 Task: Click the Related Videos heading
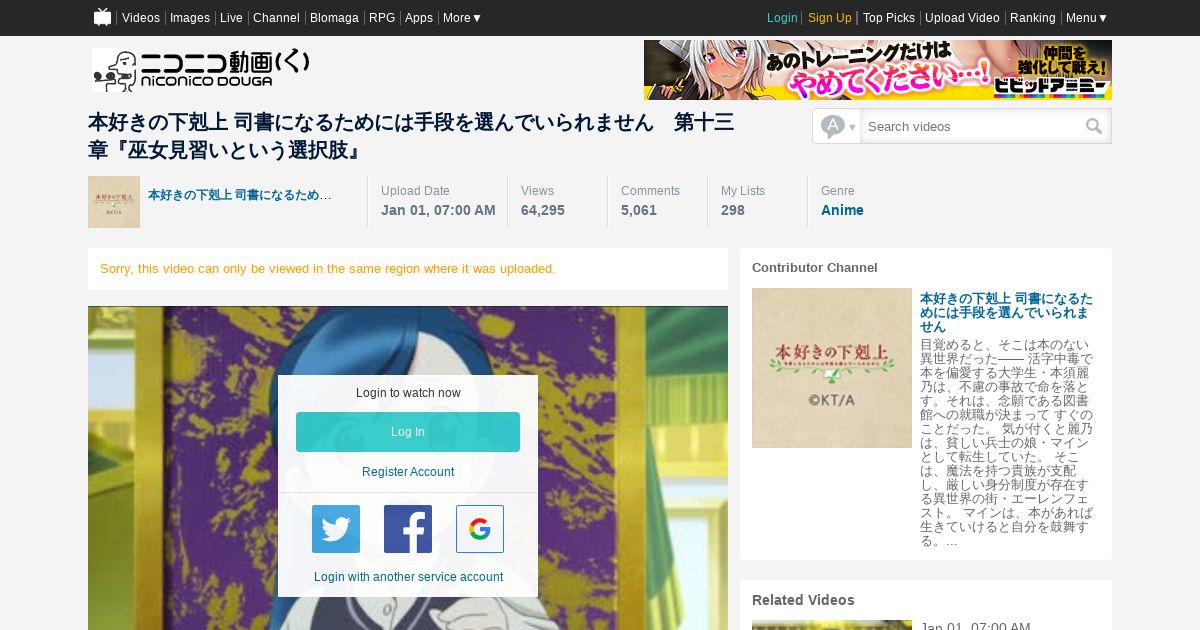803,600
